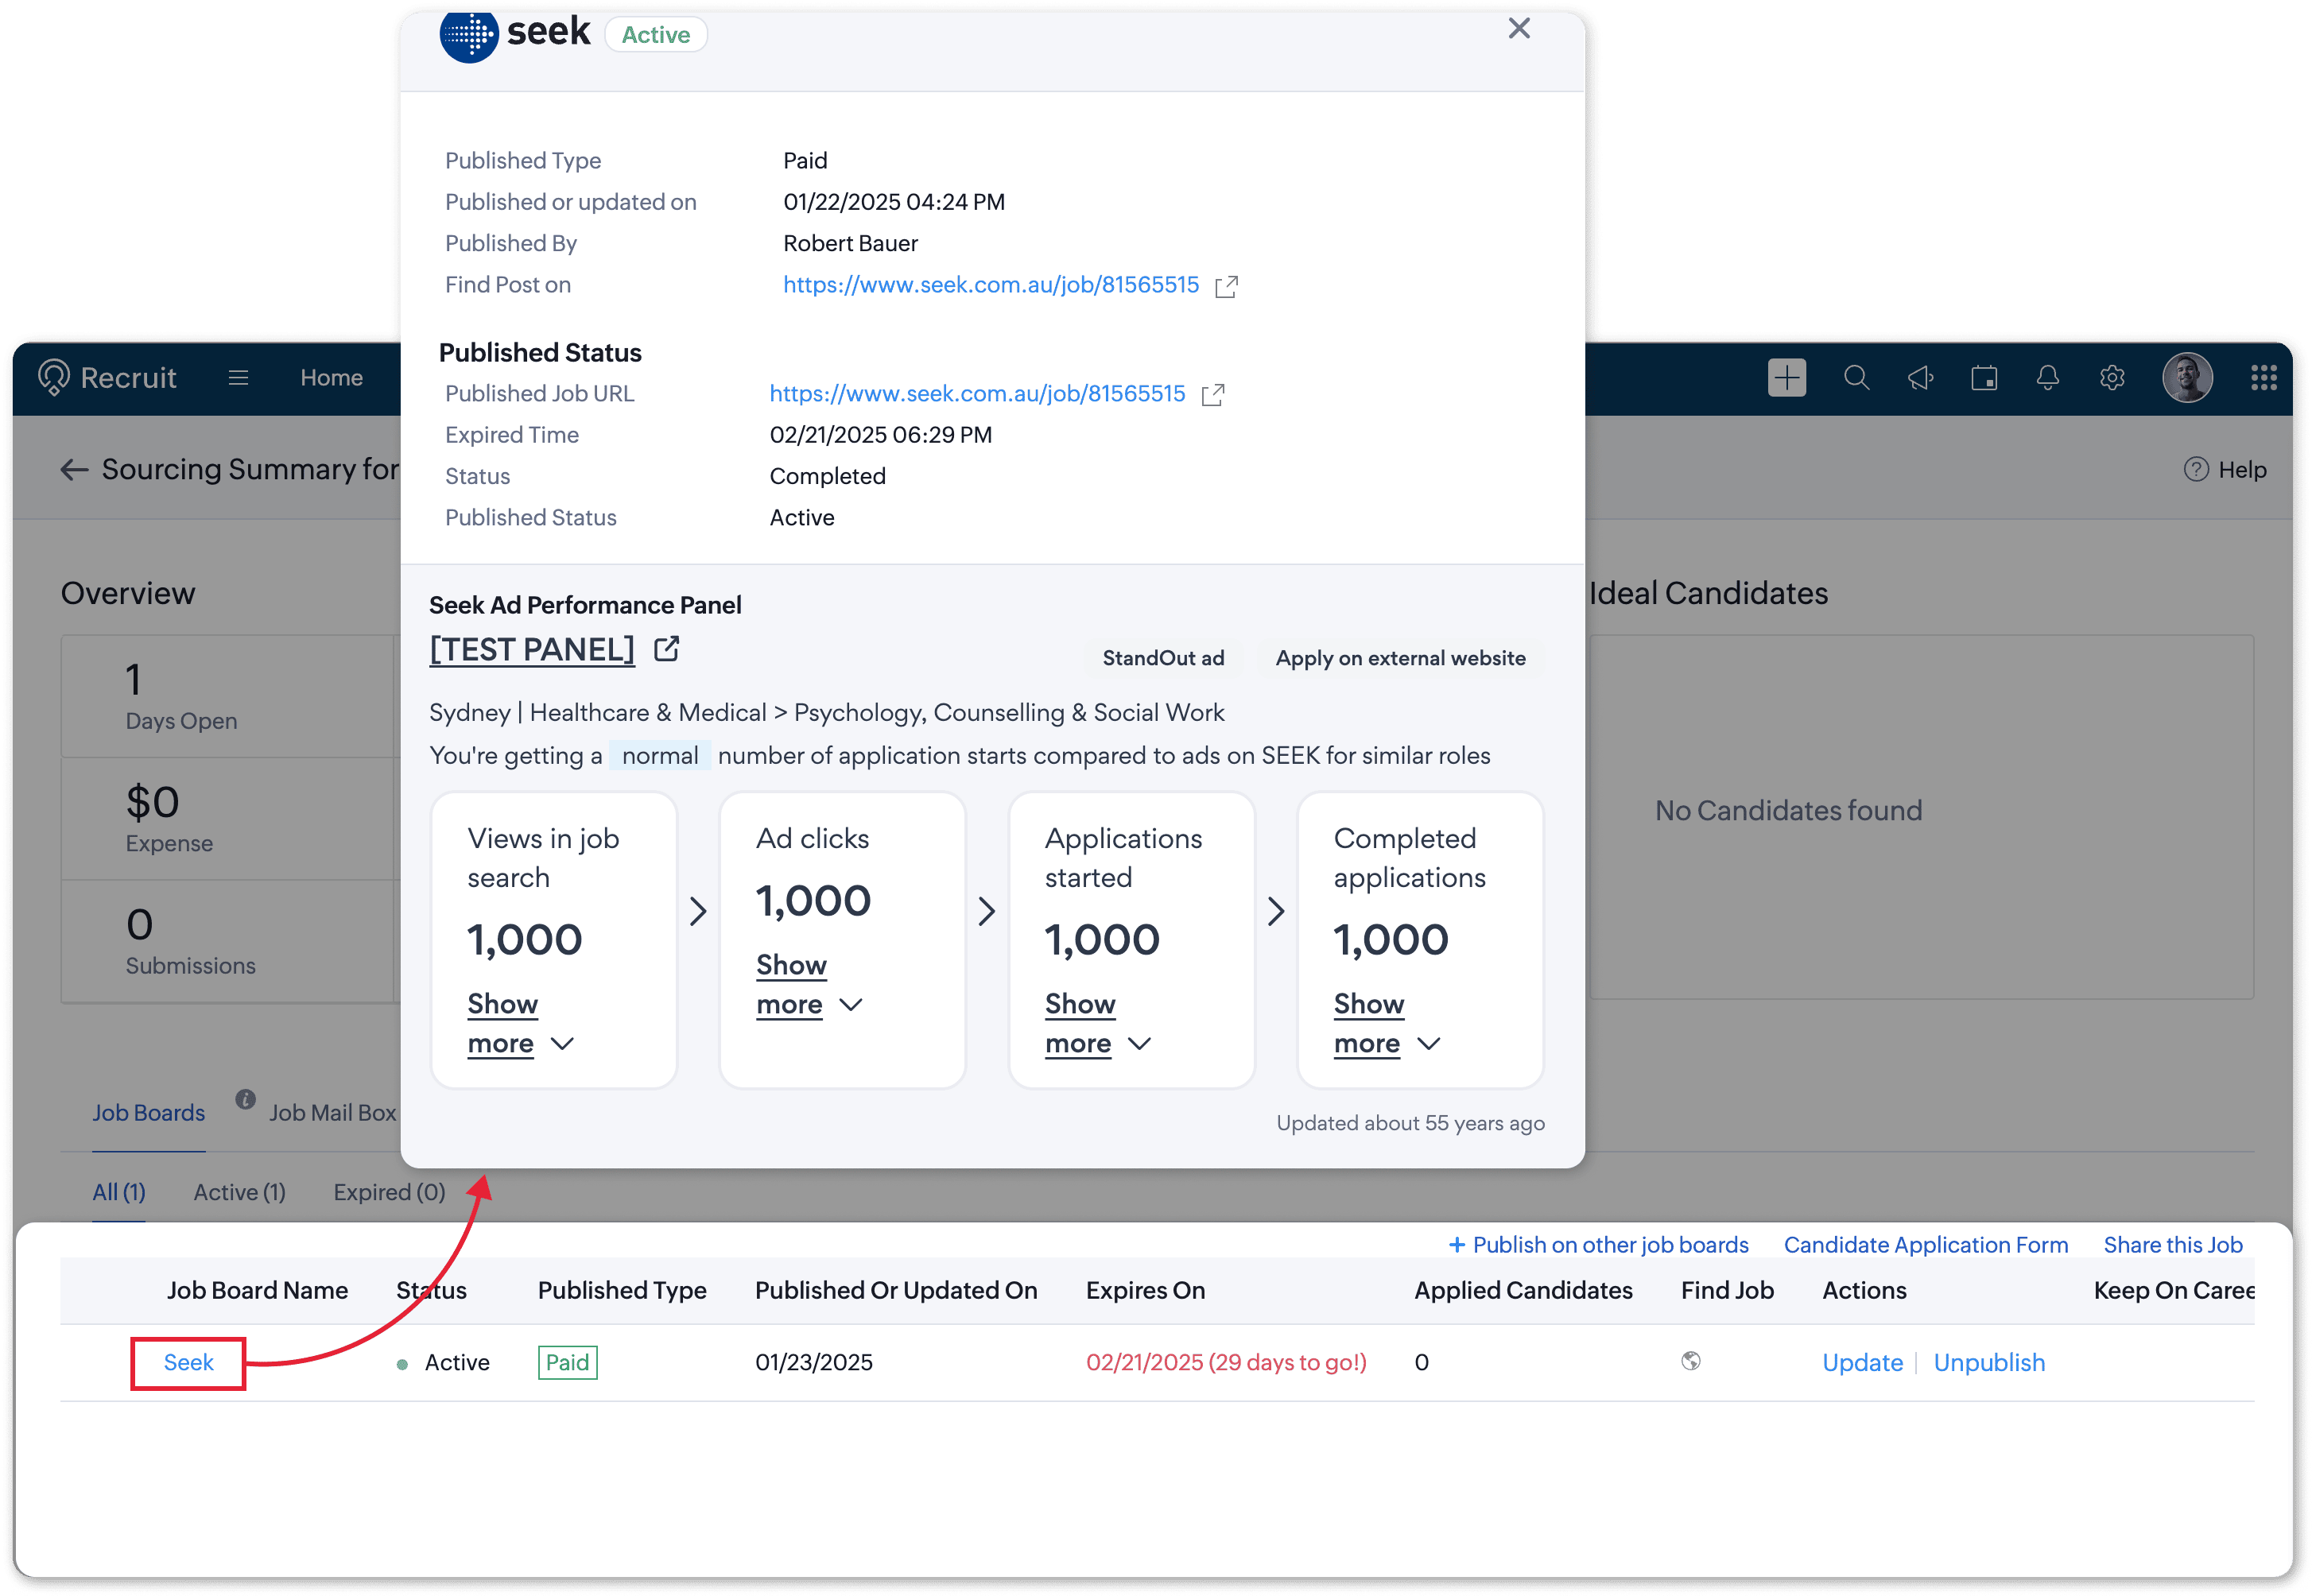Open the [TEST PANEL] link
This screenshot has width=2312, height=1596.
pyautogui.click(x=532, y=650)
